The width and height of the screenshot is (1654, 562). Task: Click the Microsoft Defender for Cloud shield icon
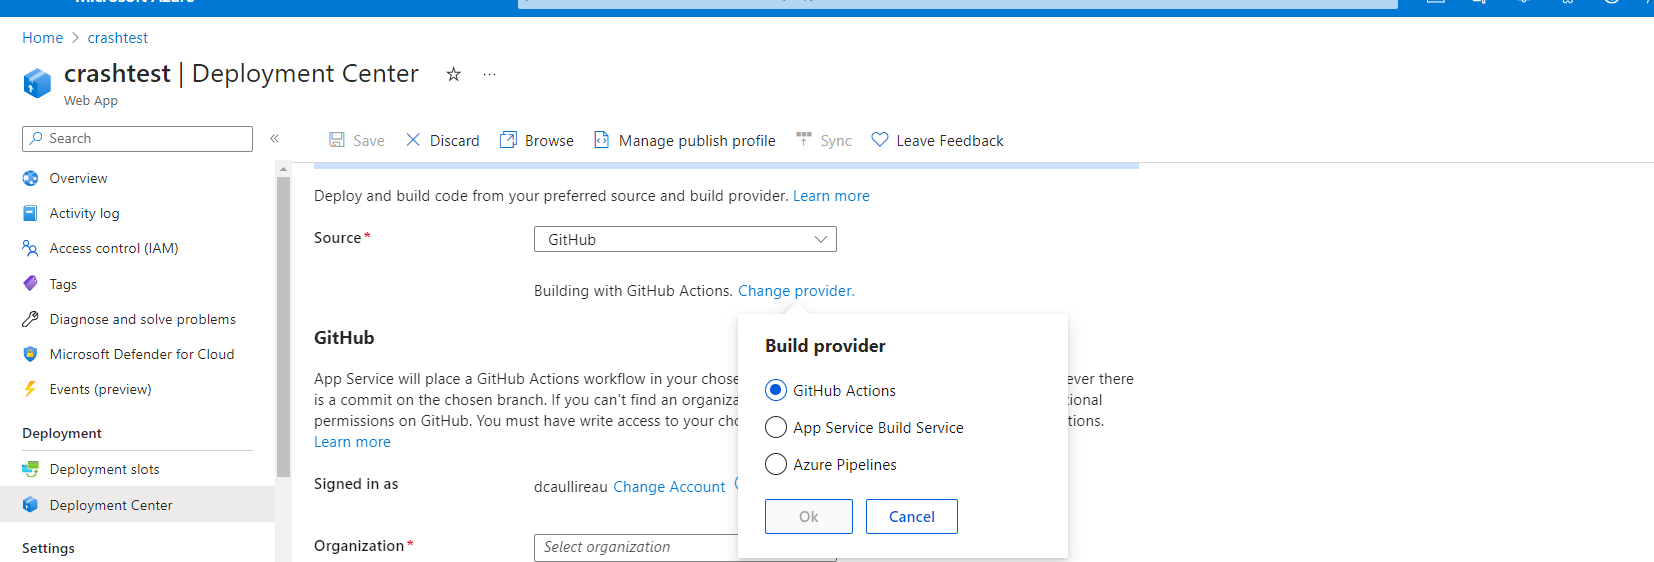coord(31,354)
